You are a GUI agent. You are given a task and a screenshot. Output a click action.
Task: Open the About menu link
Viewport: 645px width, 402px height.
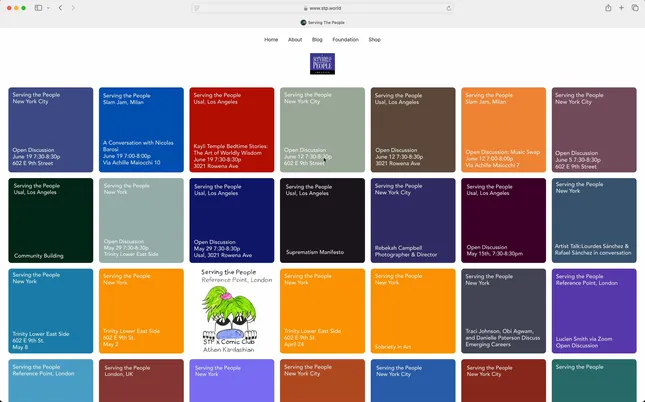(x=295, y=40)
